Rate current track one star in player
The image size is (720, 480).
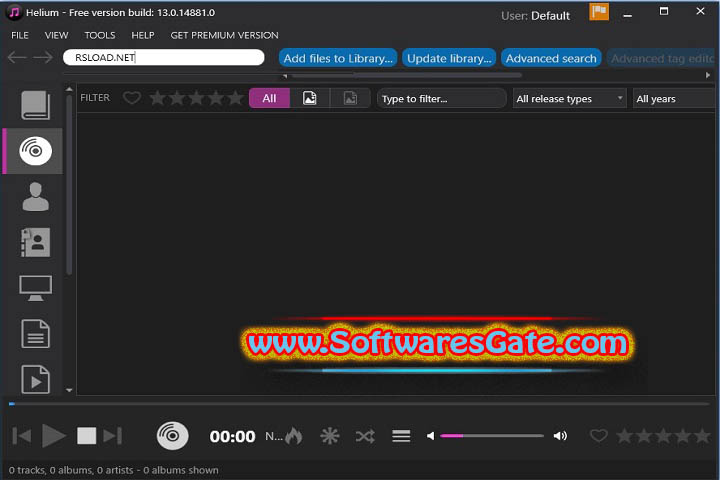point(624,435)
